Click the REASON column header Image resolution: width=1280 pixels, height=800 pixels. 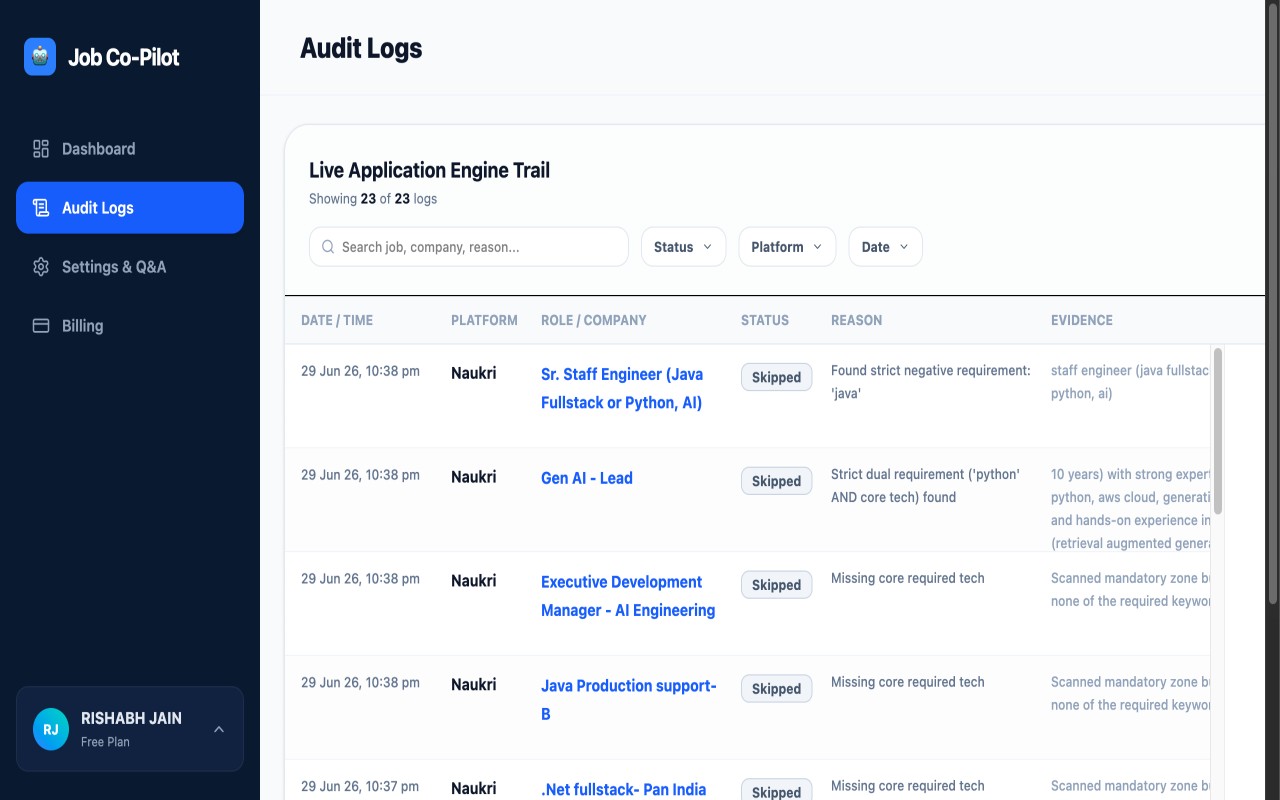pyautogui.click(x=857, y=320)
